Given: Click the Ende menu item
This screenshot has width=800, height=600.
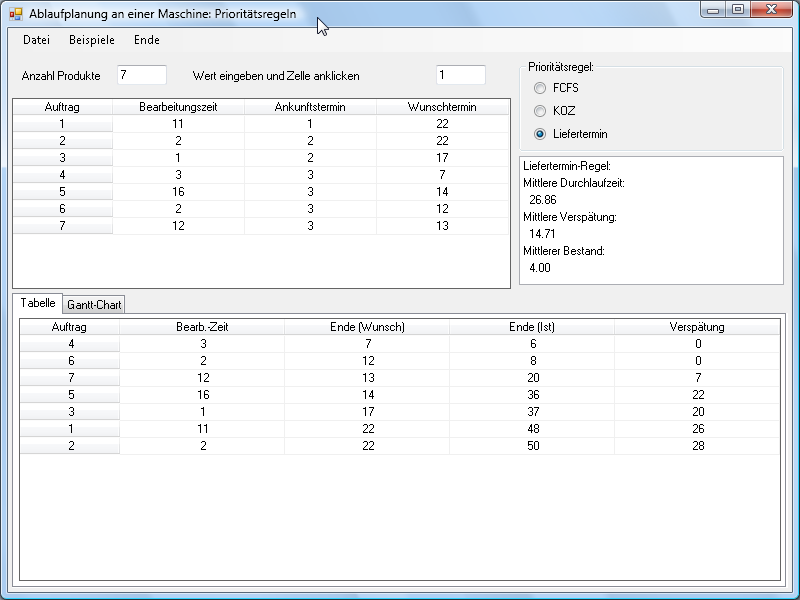Looking at the screenshot, I should (x=147, y=40).
